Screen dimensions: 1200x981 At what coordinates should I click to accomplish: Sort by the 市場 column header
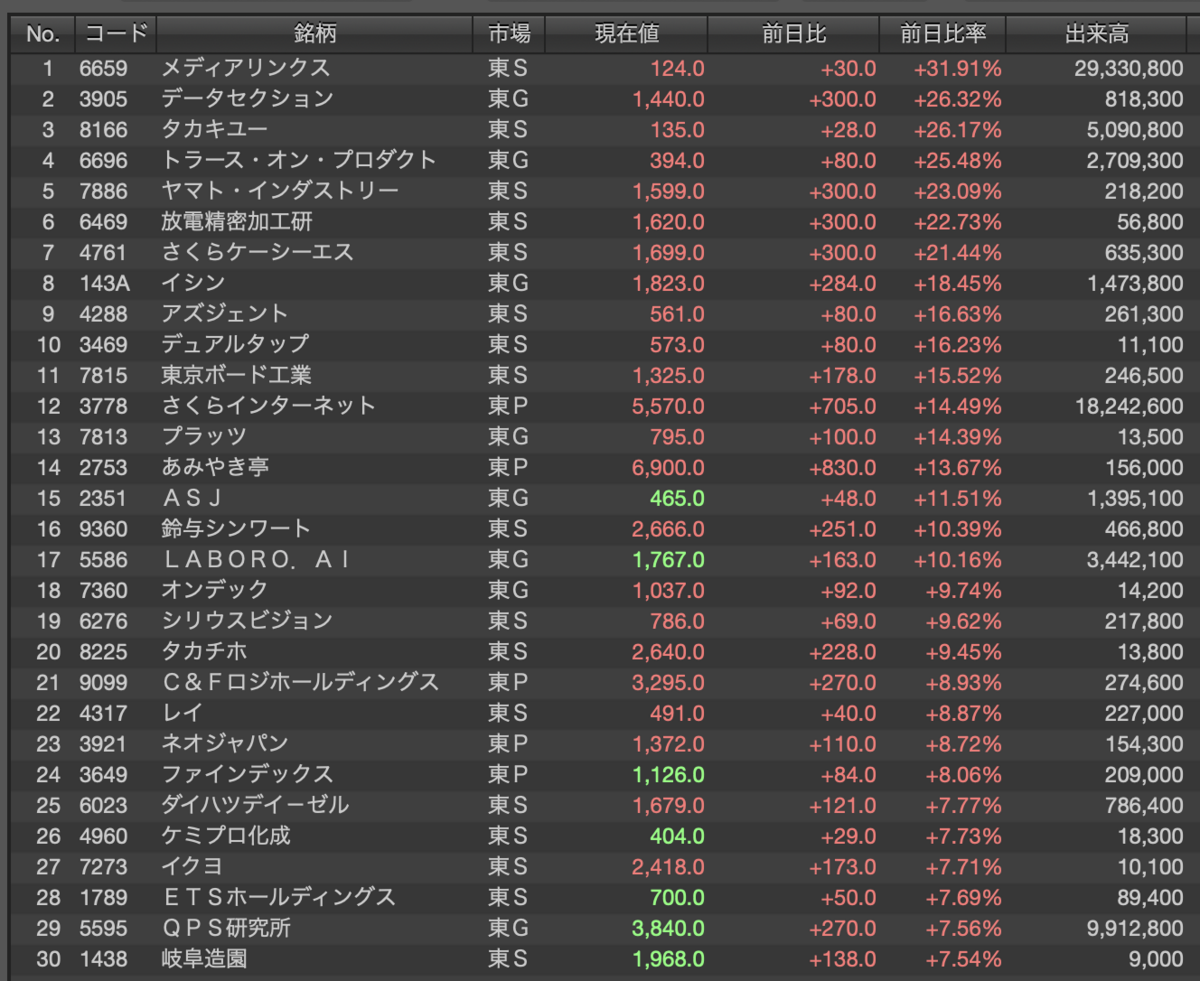tap(509, 34)
